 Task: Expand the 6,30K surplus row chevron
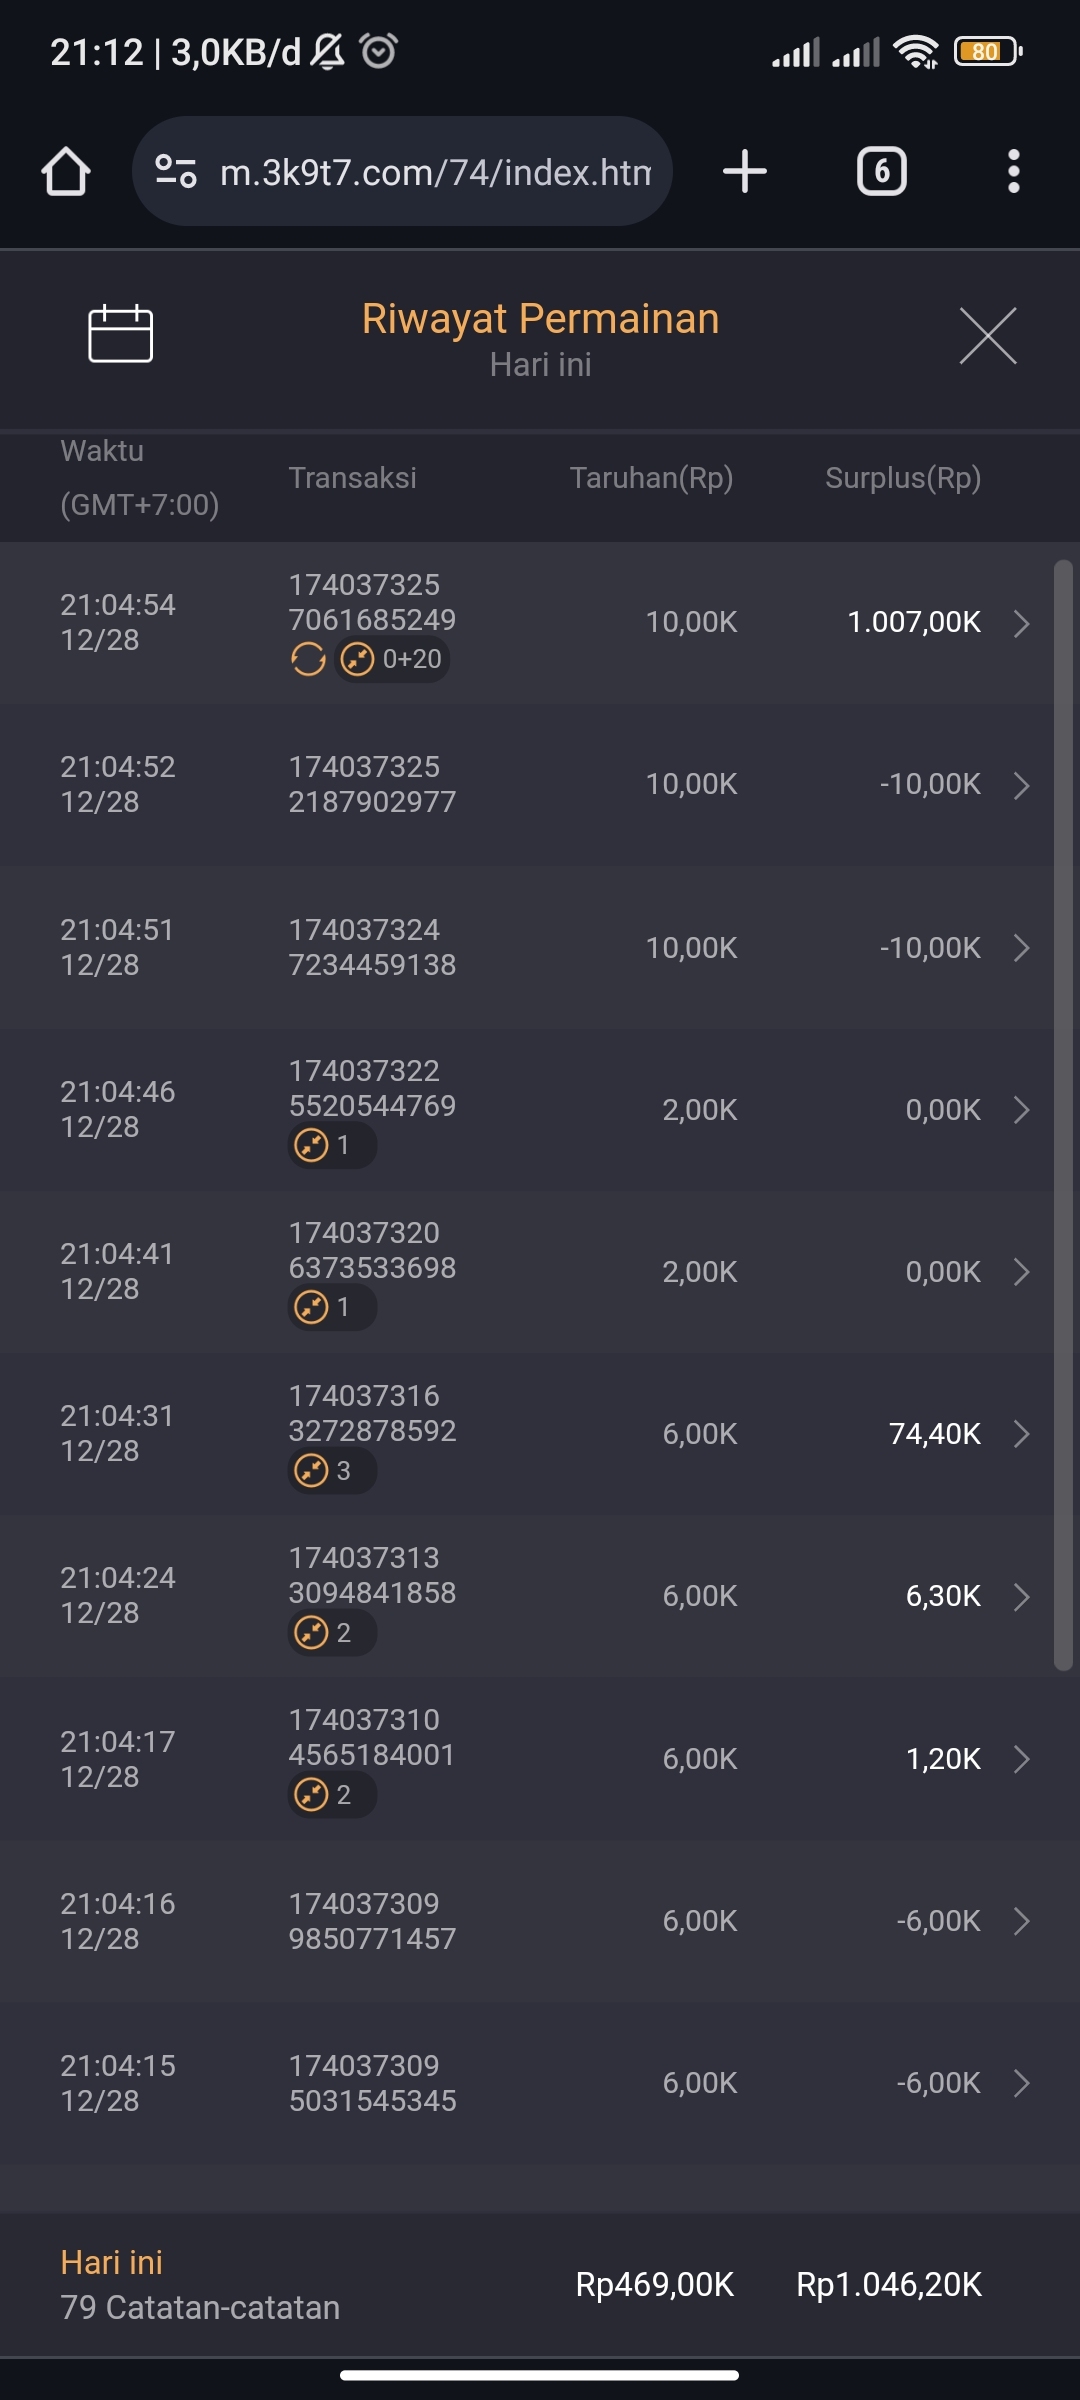[1021, 1597]
